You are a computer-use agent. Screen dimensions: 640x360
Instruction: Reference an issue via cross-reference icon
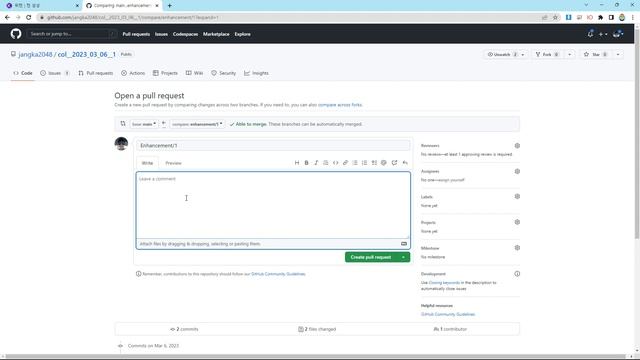[394, 163]
